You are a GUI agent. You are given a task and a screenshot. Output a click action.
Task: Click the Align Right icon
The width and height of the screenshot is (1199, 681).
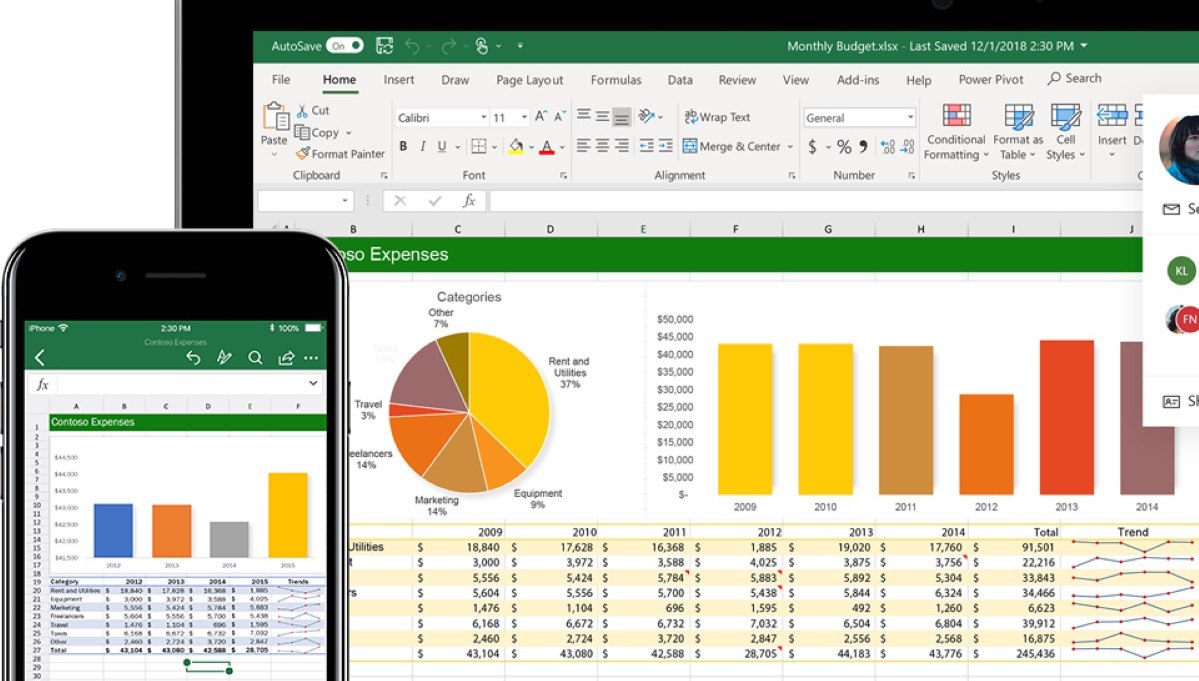coord(622,146)
